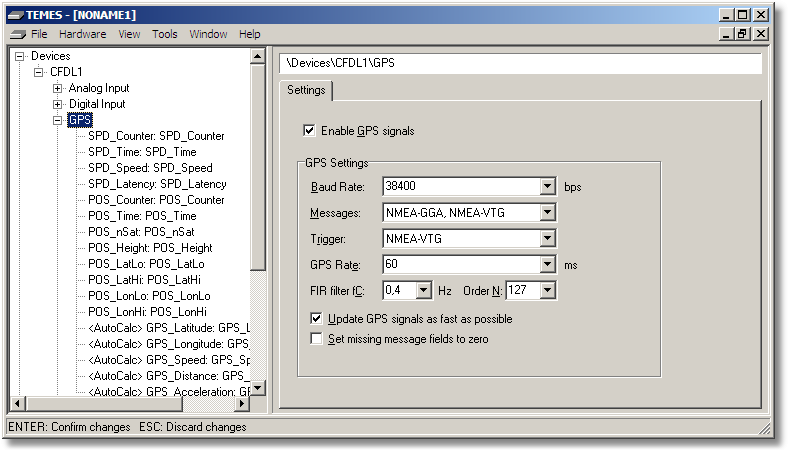The width and height of the screenshot is (789, 453).
Task: Select the Analog Input tree item
Action: click(x=99, y=88)
